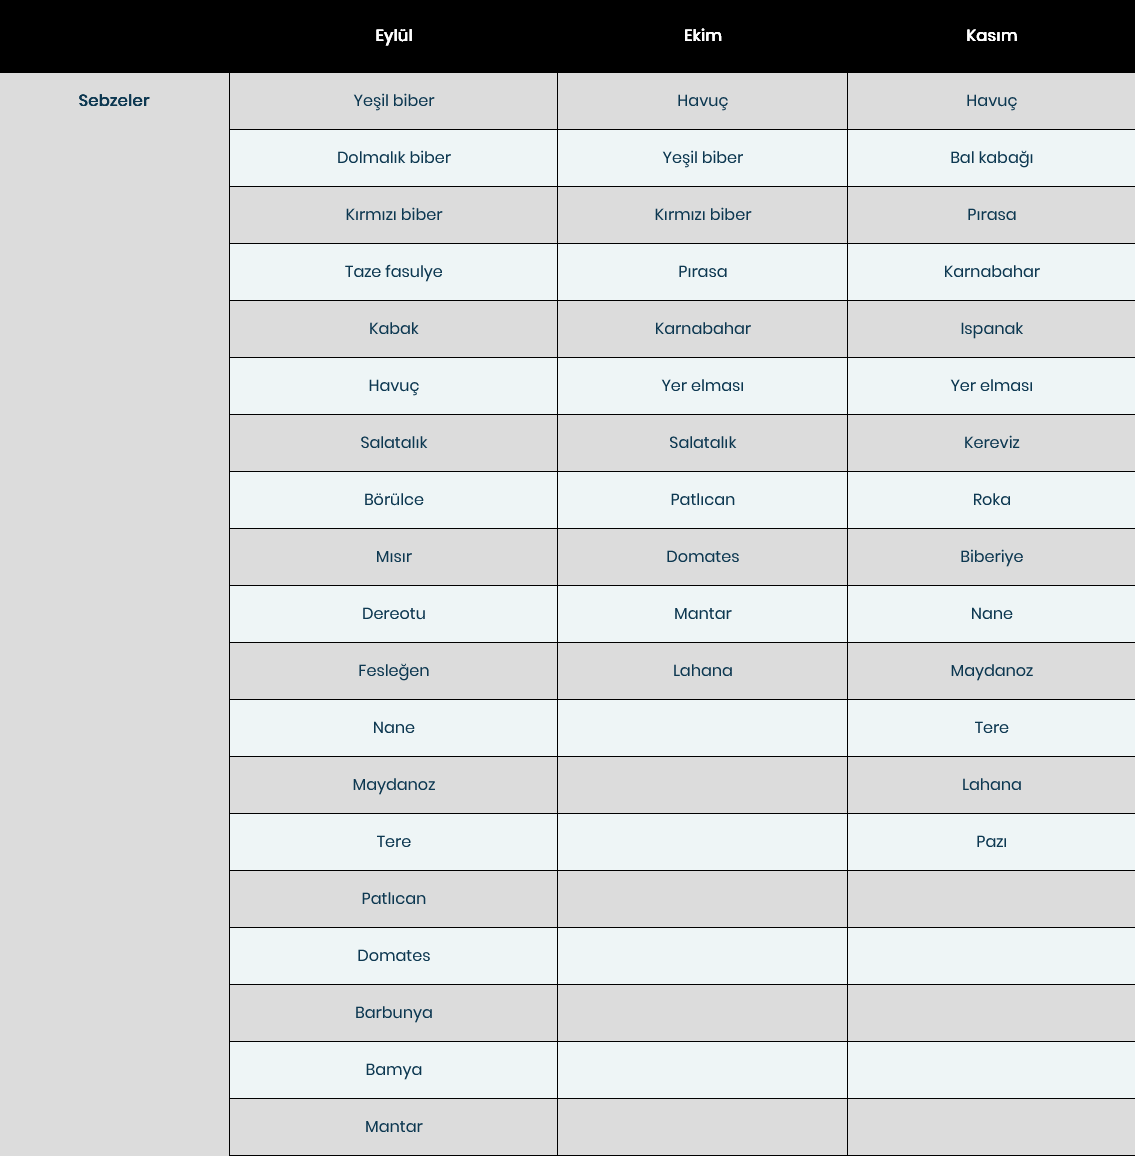Select Karnabahar in the Ekim column
1135x1156 pixels.
coord(702,329)
